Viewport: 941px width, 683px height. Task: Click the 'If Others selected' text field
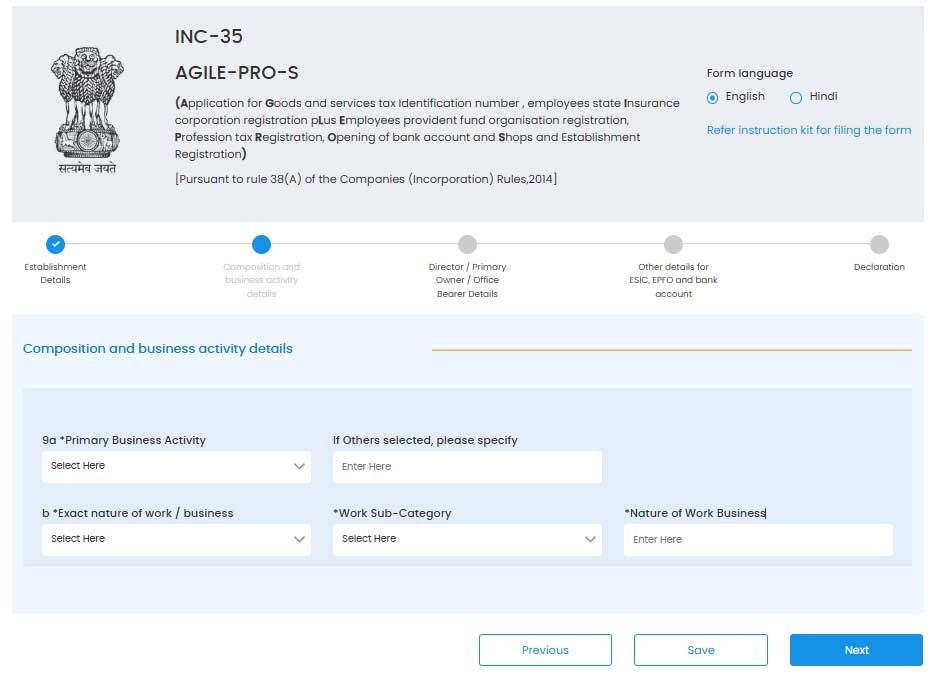tap(467, 467)
